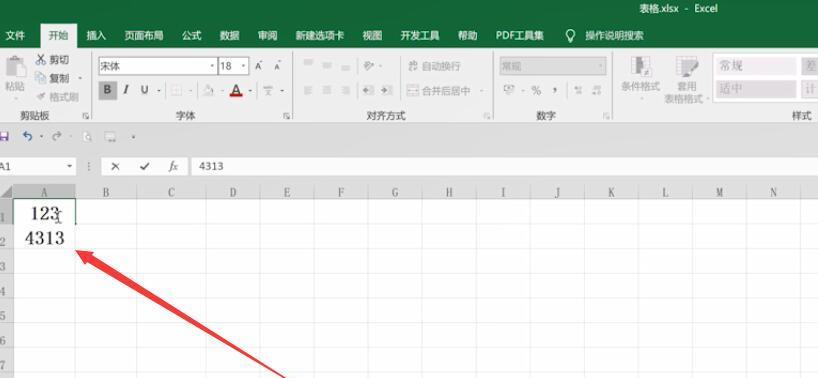Open the font name 宋体 dropdown arrow
Image resolution: width=818 pixels, height=378 pixels.
tap(212, 66)
